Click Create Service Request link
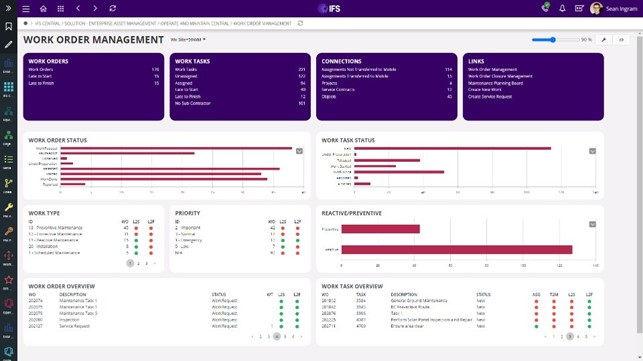The width and height of the screenshot is (643, 361). point(490,96)
